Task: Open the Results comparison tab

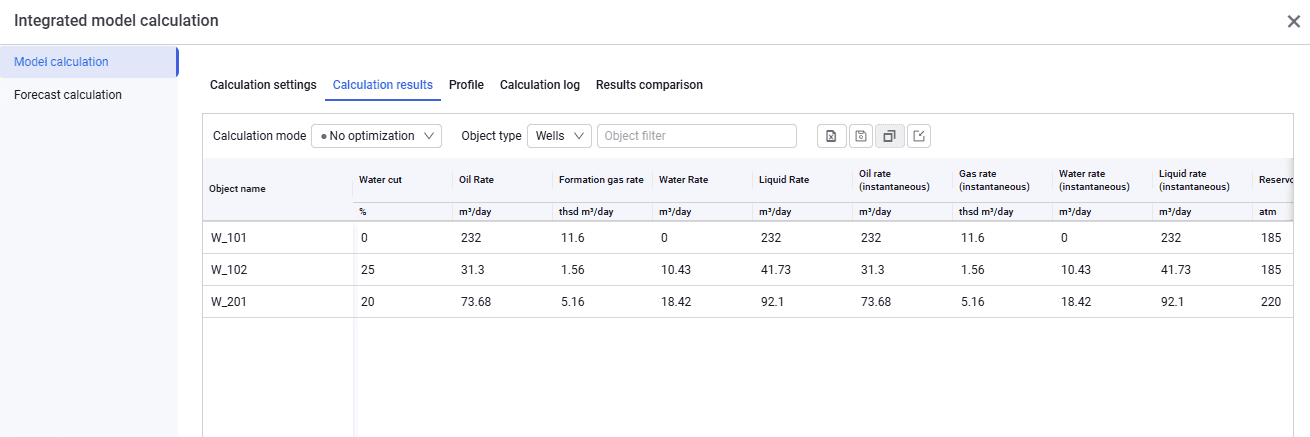Action: click(x=649, y=85)
